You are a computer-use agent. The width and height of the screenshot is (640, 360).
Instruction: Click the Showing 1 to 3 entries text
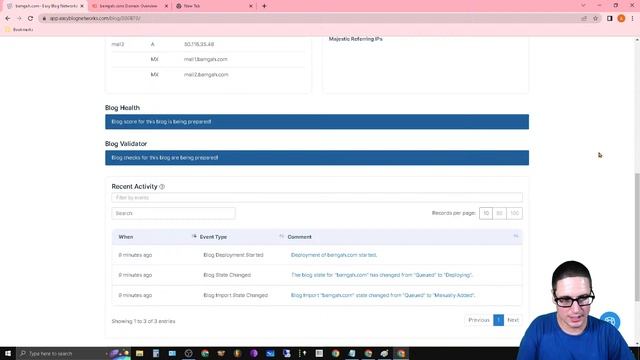143,321
